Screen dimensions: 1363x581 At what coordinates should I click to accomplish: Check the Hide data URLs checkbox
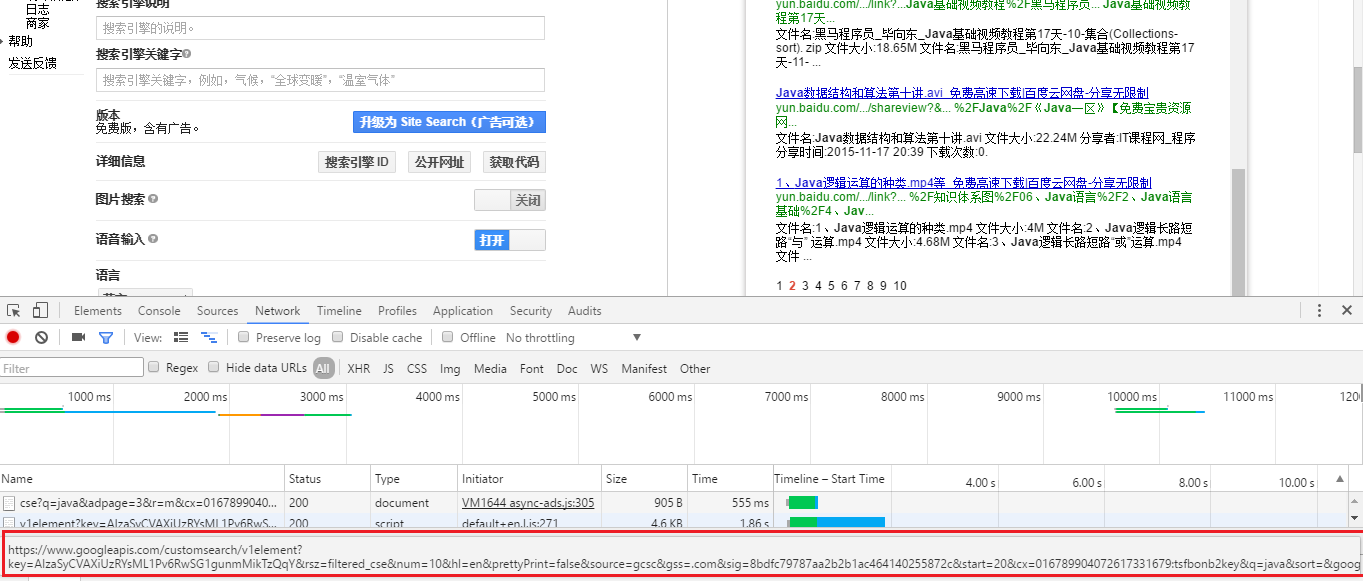tap(214, 367)
